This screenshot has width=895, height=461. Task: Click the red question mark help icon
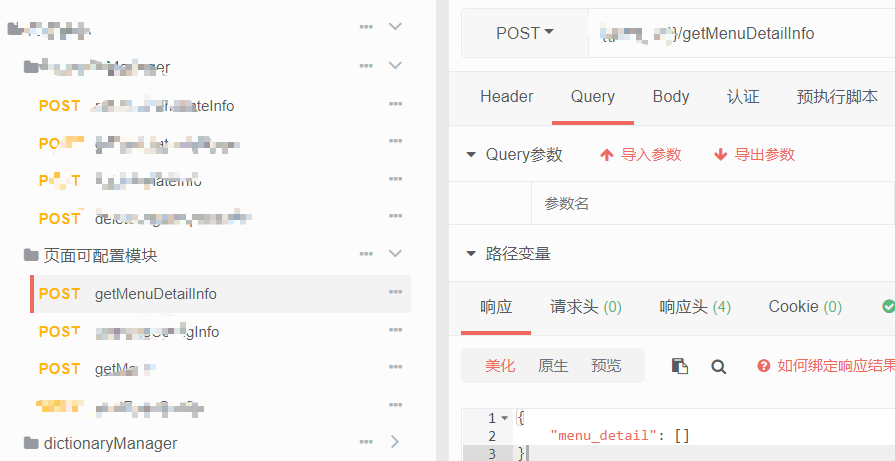pyautogui.click(x=764, y=366)
